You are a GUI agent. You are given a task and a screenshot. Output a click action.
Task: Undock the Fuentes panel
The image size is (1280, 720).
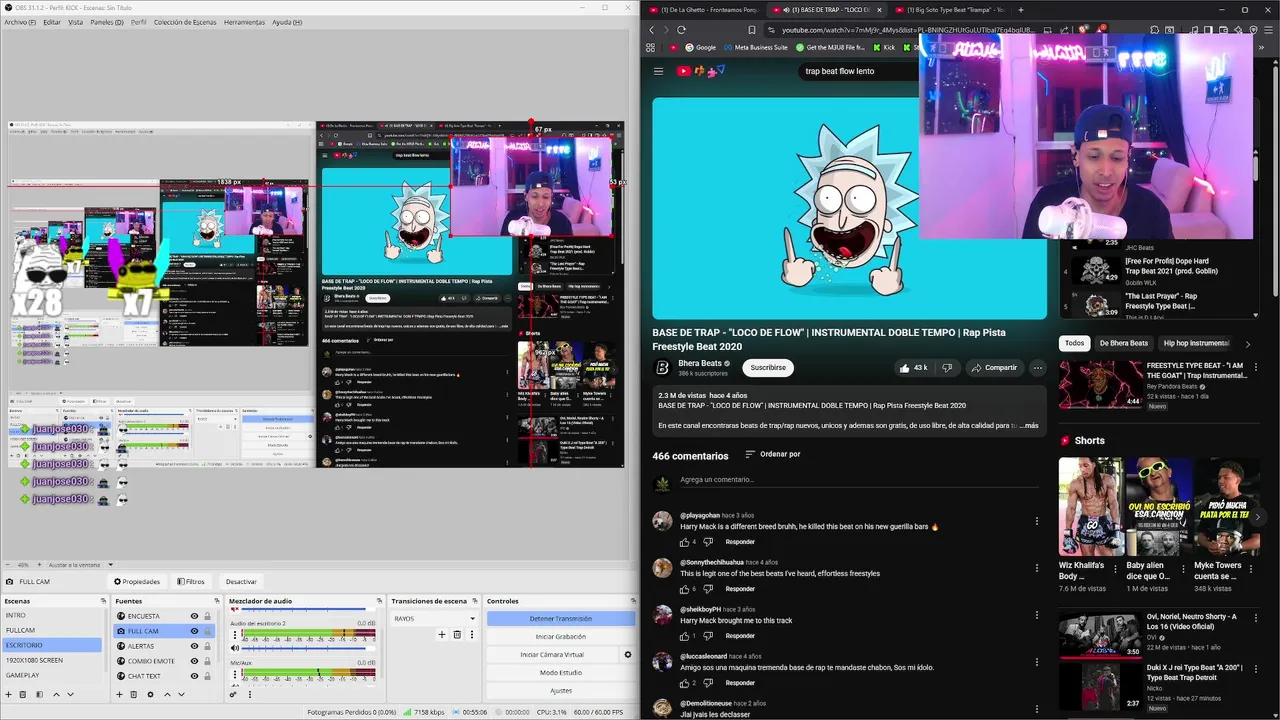(x=215, y=601)
